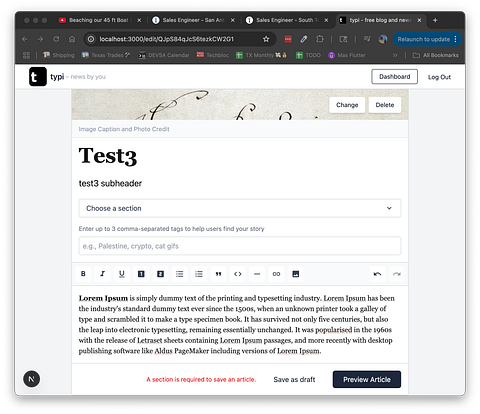Insert a blockquote
480x414 pixels.
pyautogui.click(x=218, y=274)
